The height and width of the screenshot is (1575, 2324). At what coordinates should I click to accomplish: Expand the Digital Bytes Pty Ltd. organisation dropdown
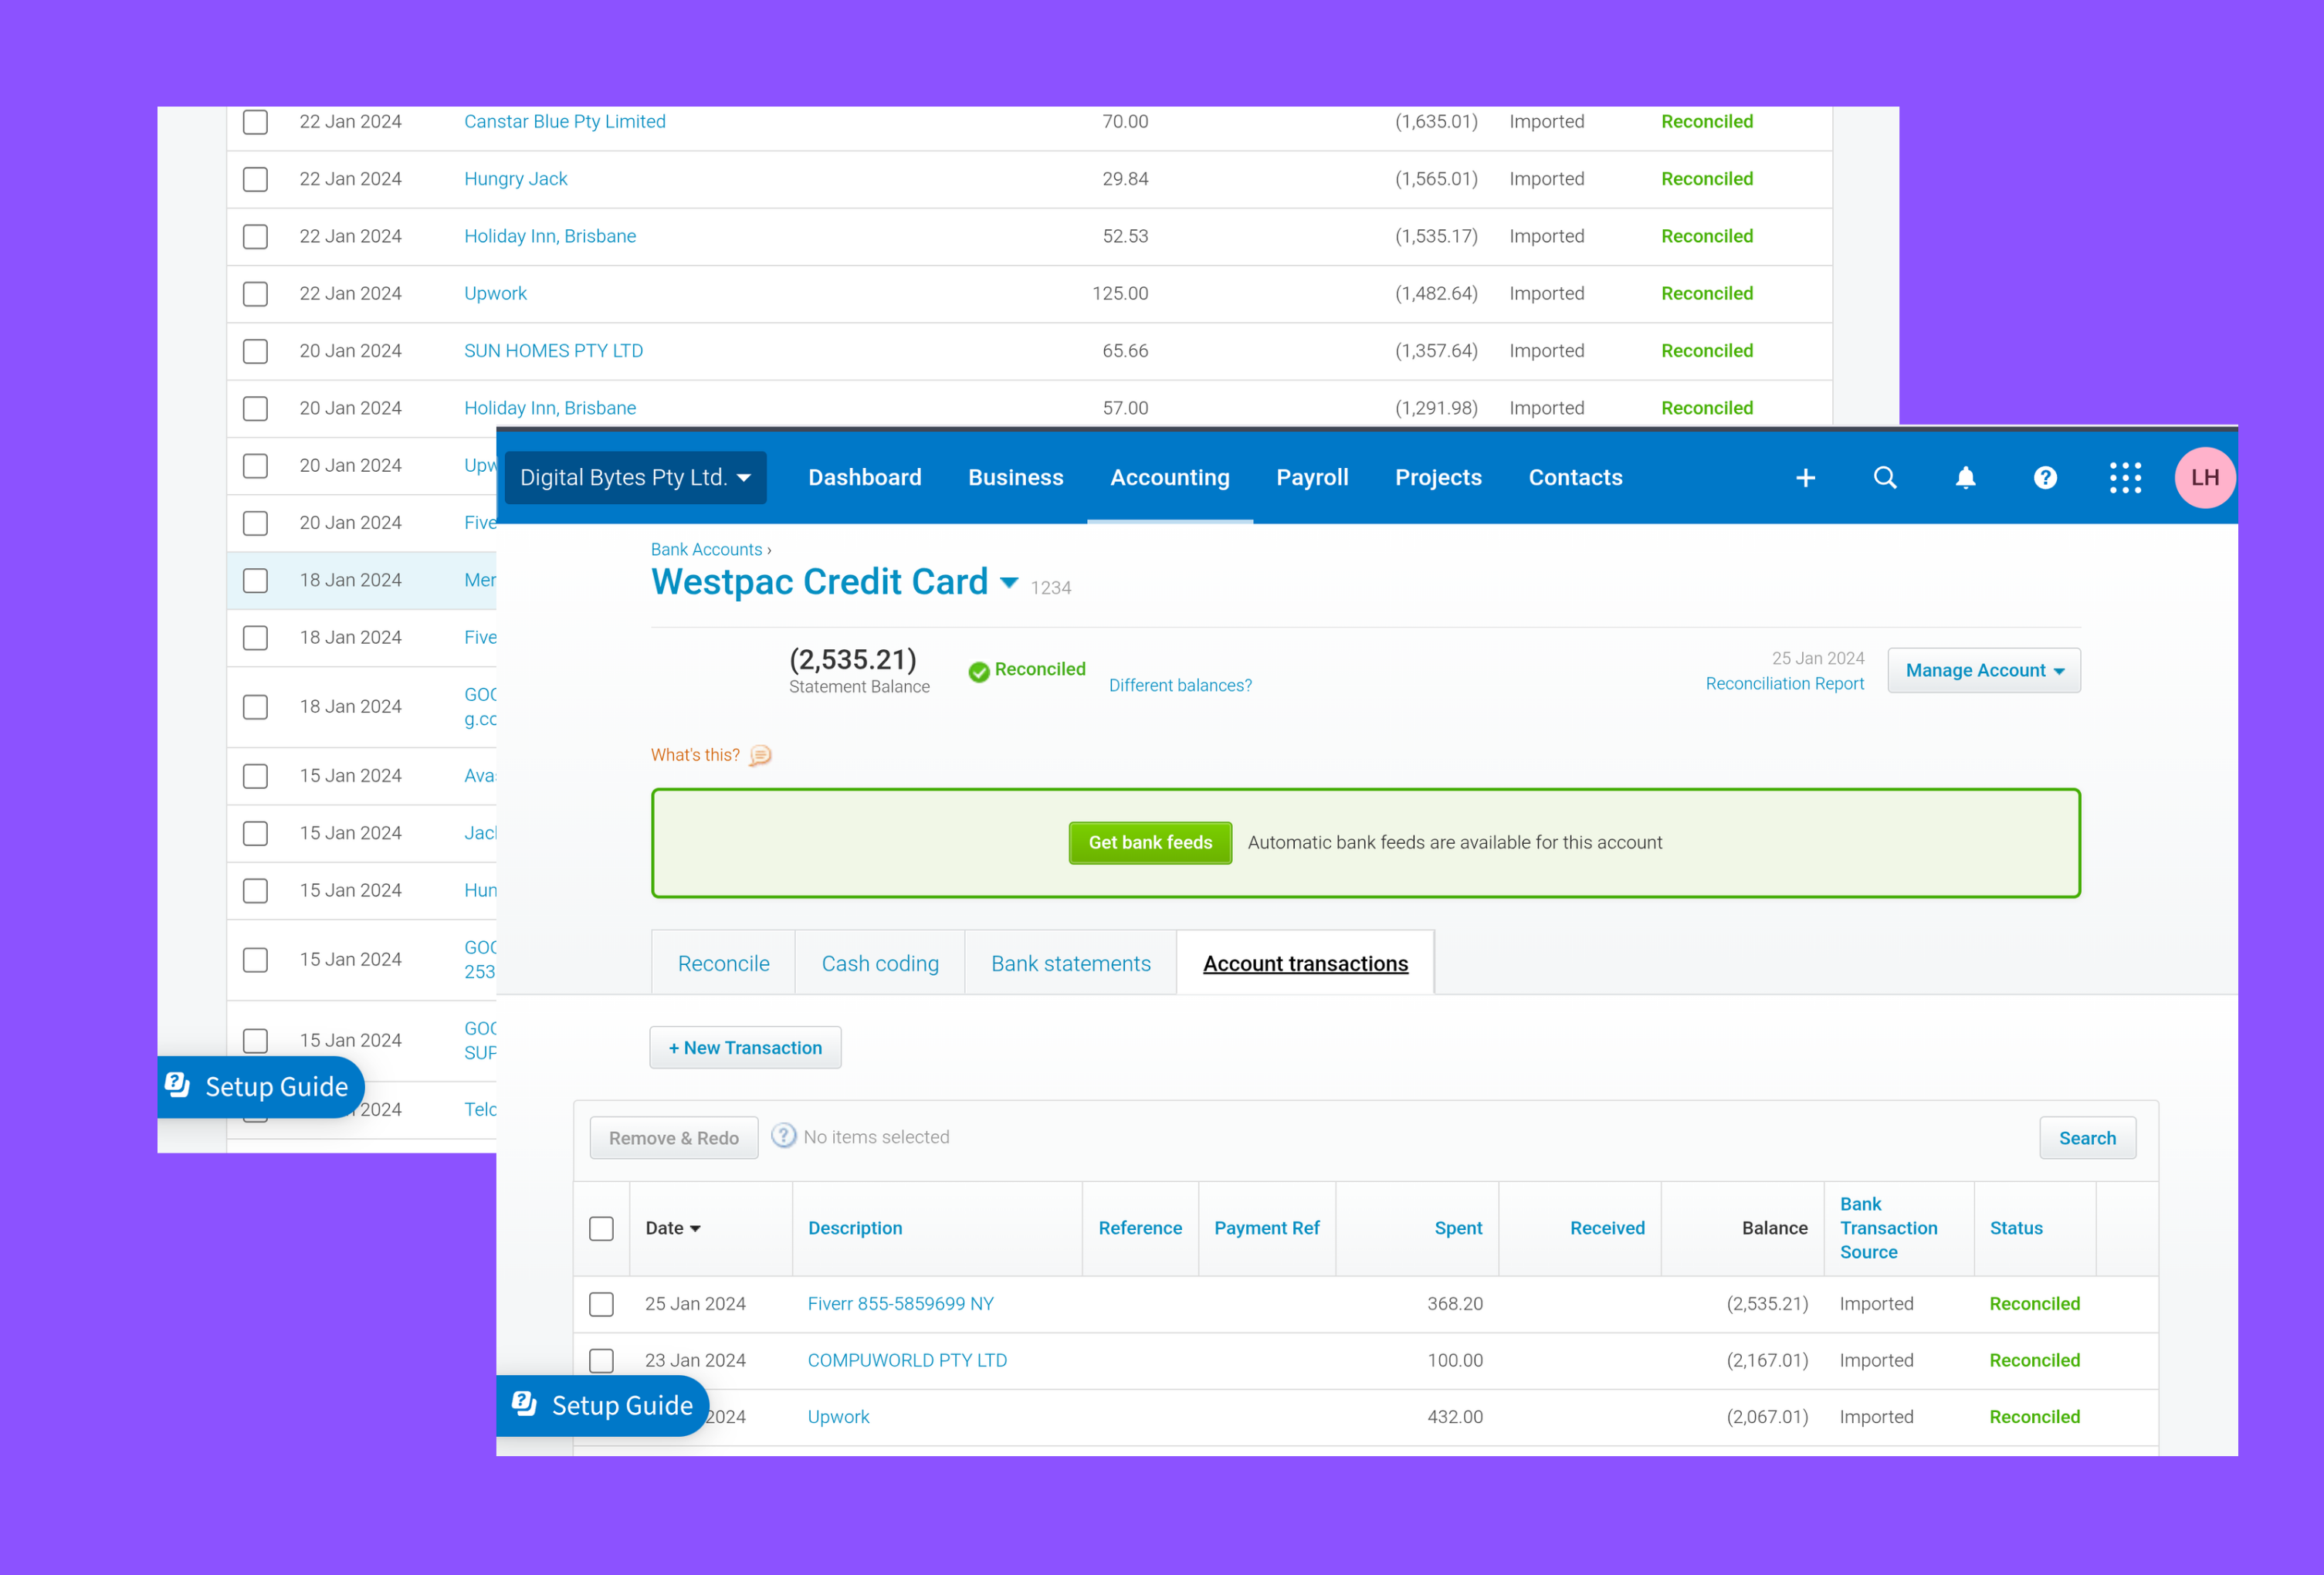pos(636,478)
